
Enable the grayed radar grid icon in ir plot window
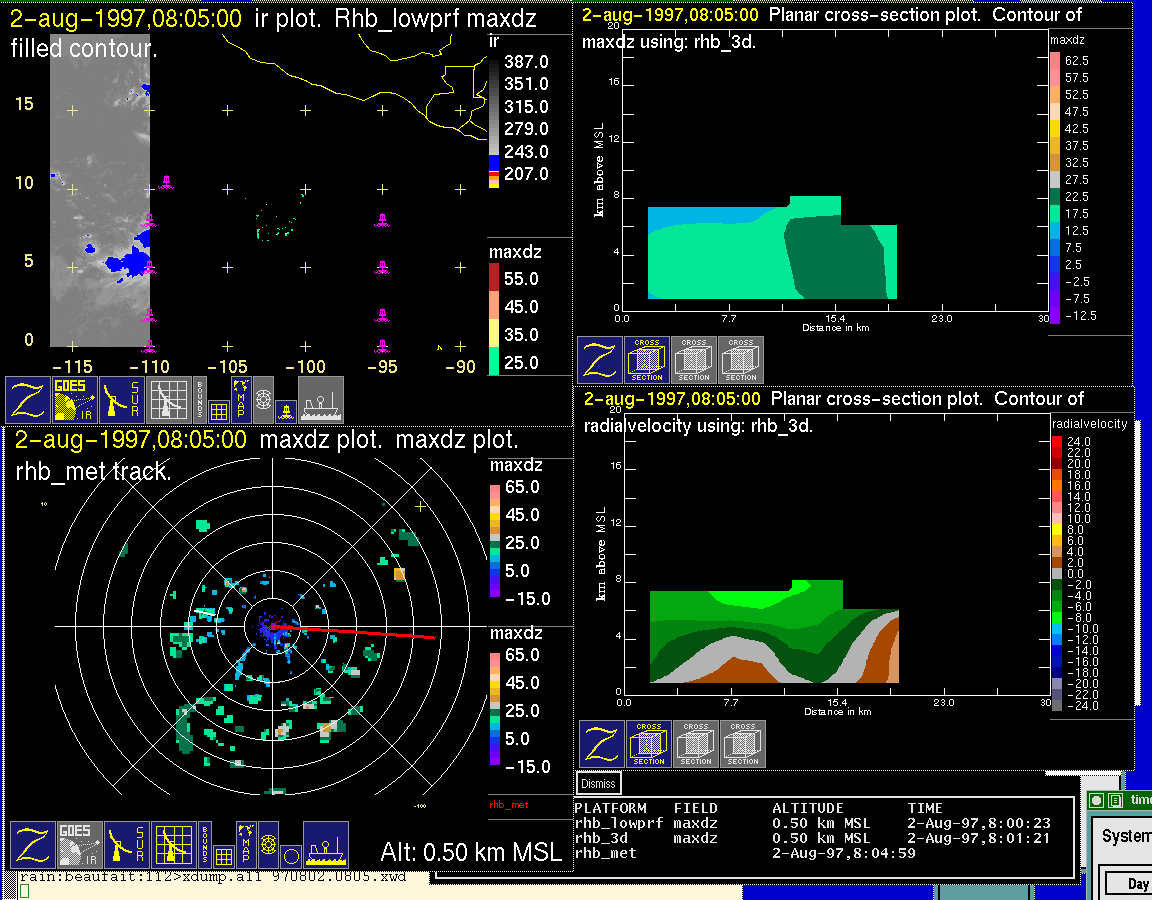(x=169, y=400)
